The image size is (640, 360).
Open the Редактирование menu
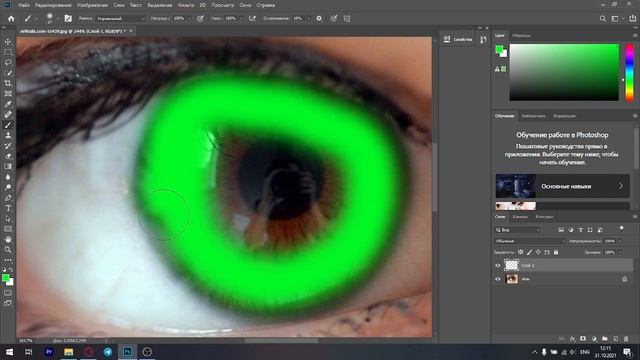coord(53,5)
